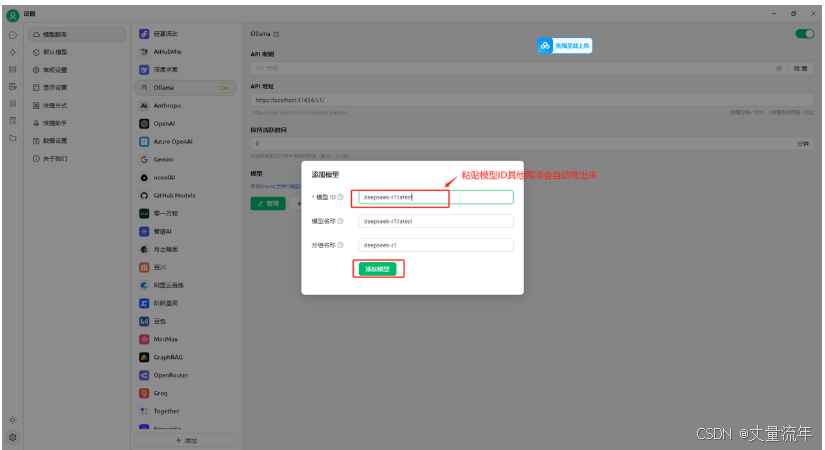Open the 常规设置 settings menu
Screen dimensions: 825x450
[x=77, y=70]
